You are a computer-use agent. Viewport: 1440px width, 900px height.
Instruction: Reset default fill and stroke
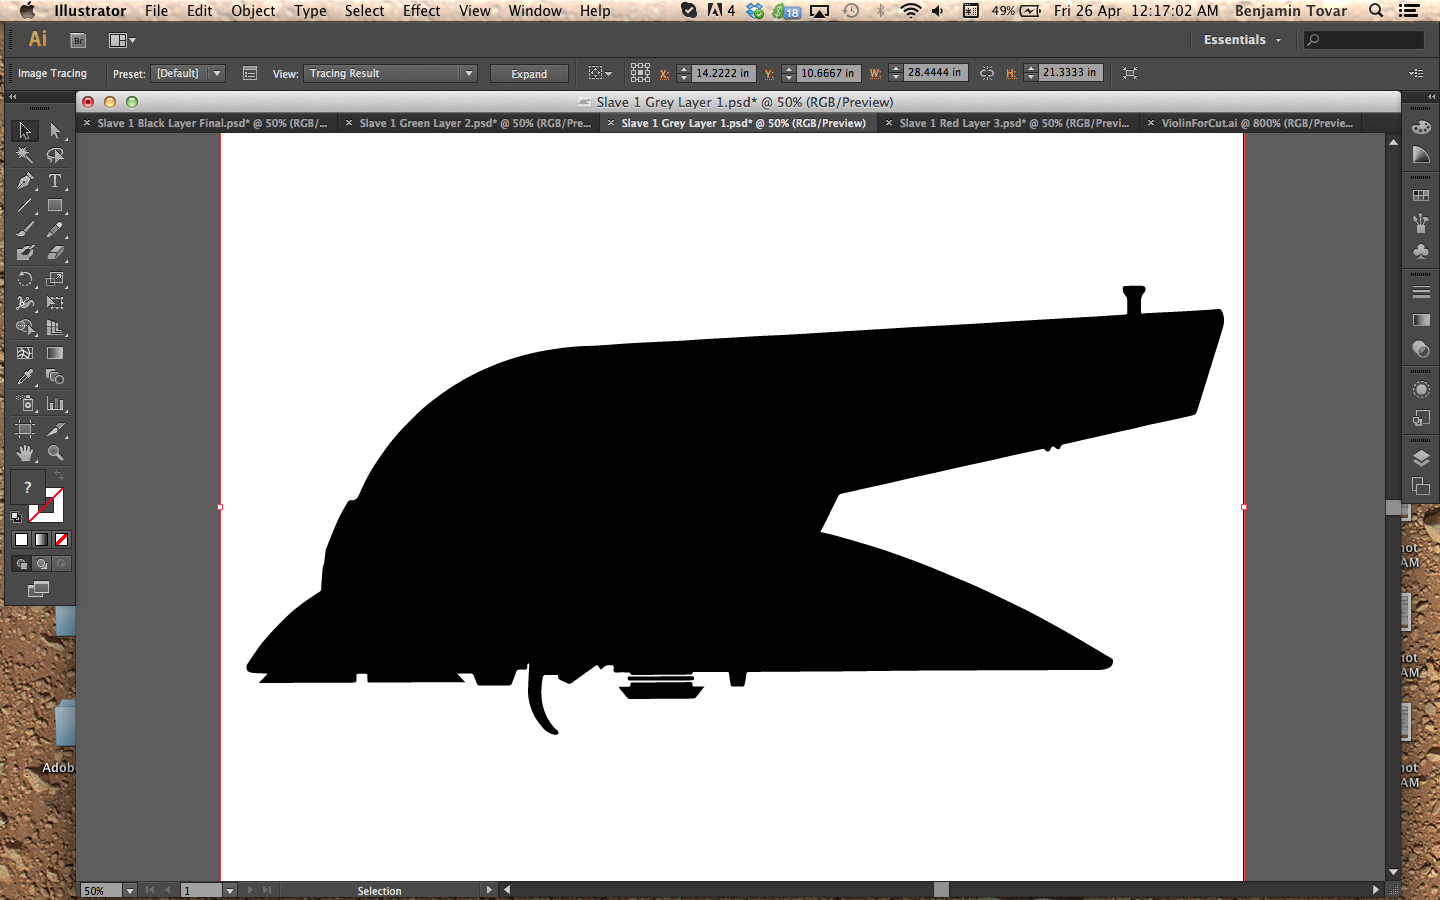tap(16, 517)
